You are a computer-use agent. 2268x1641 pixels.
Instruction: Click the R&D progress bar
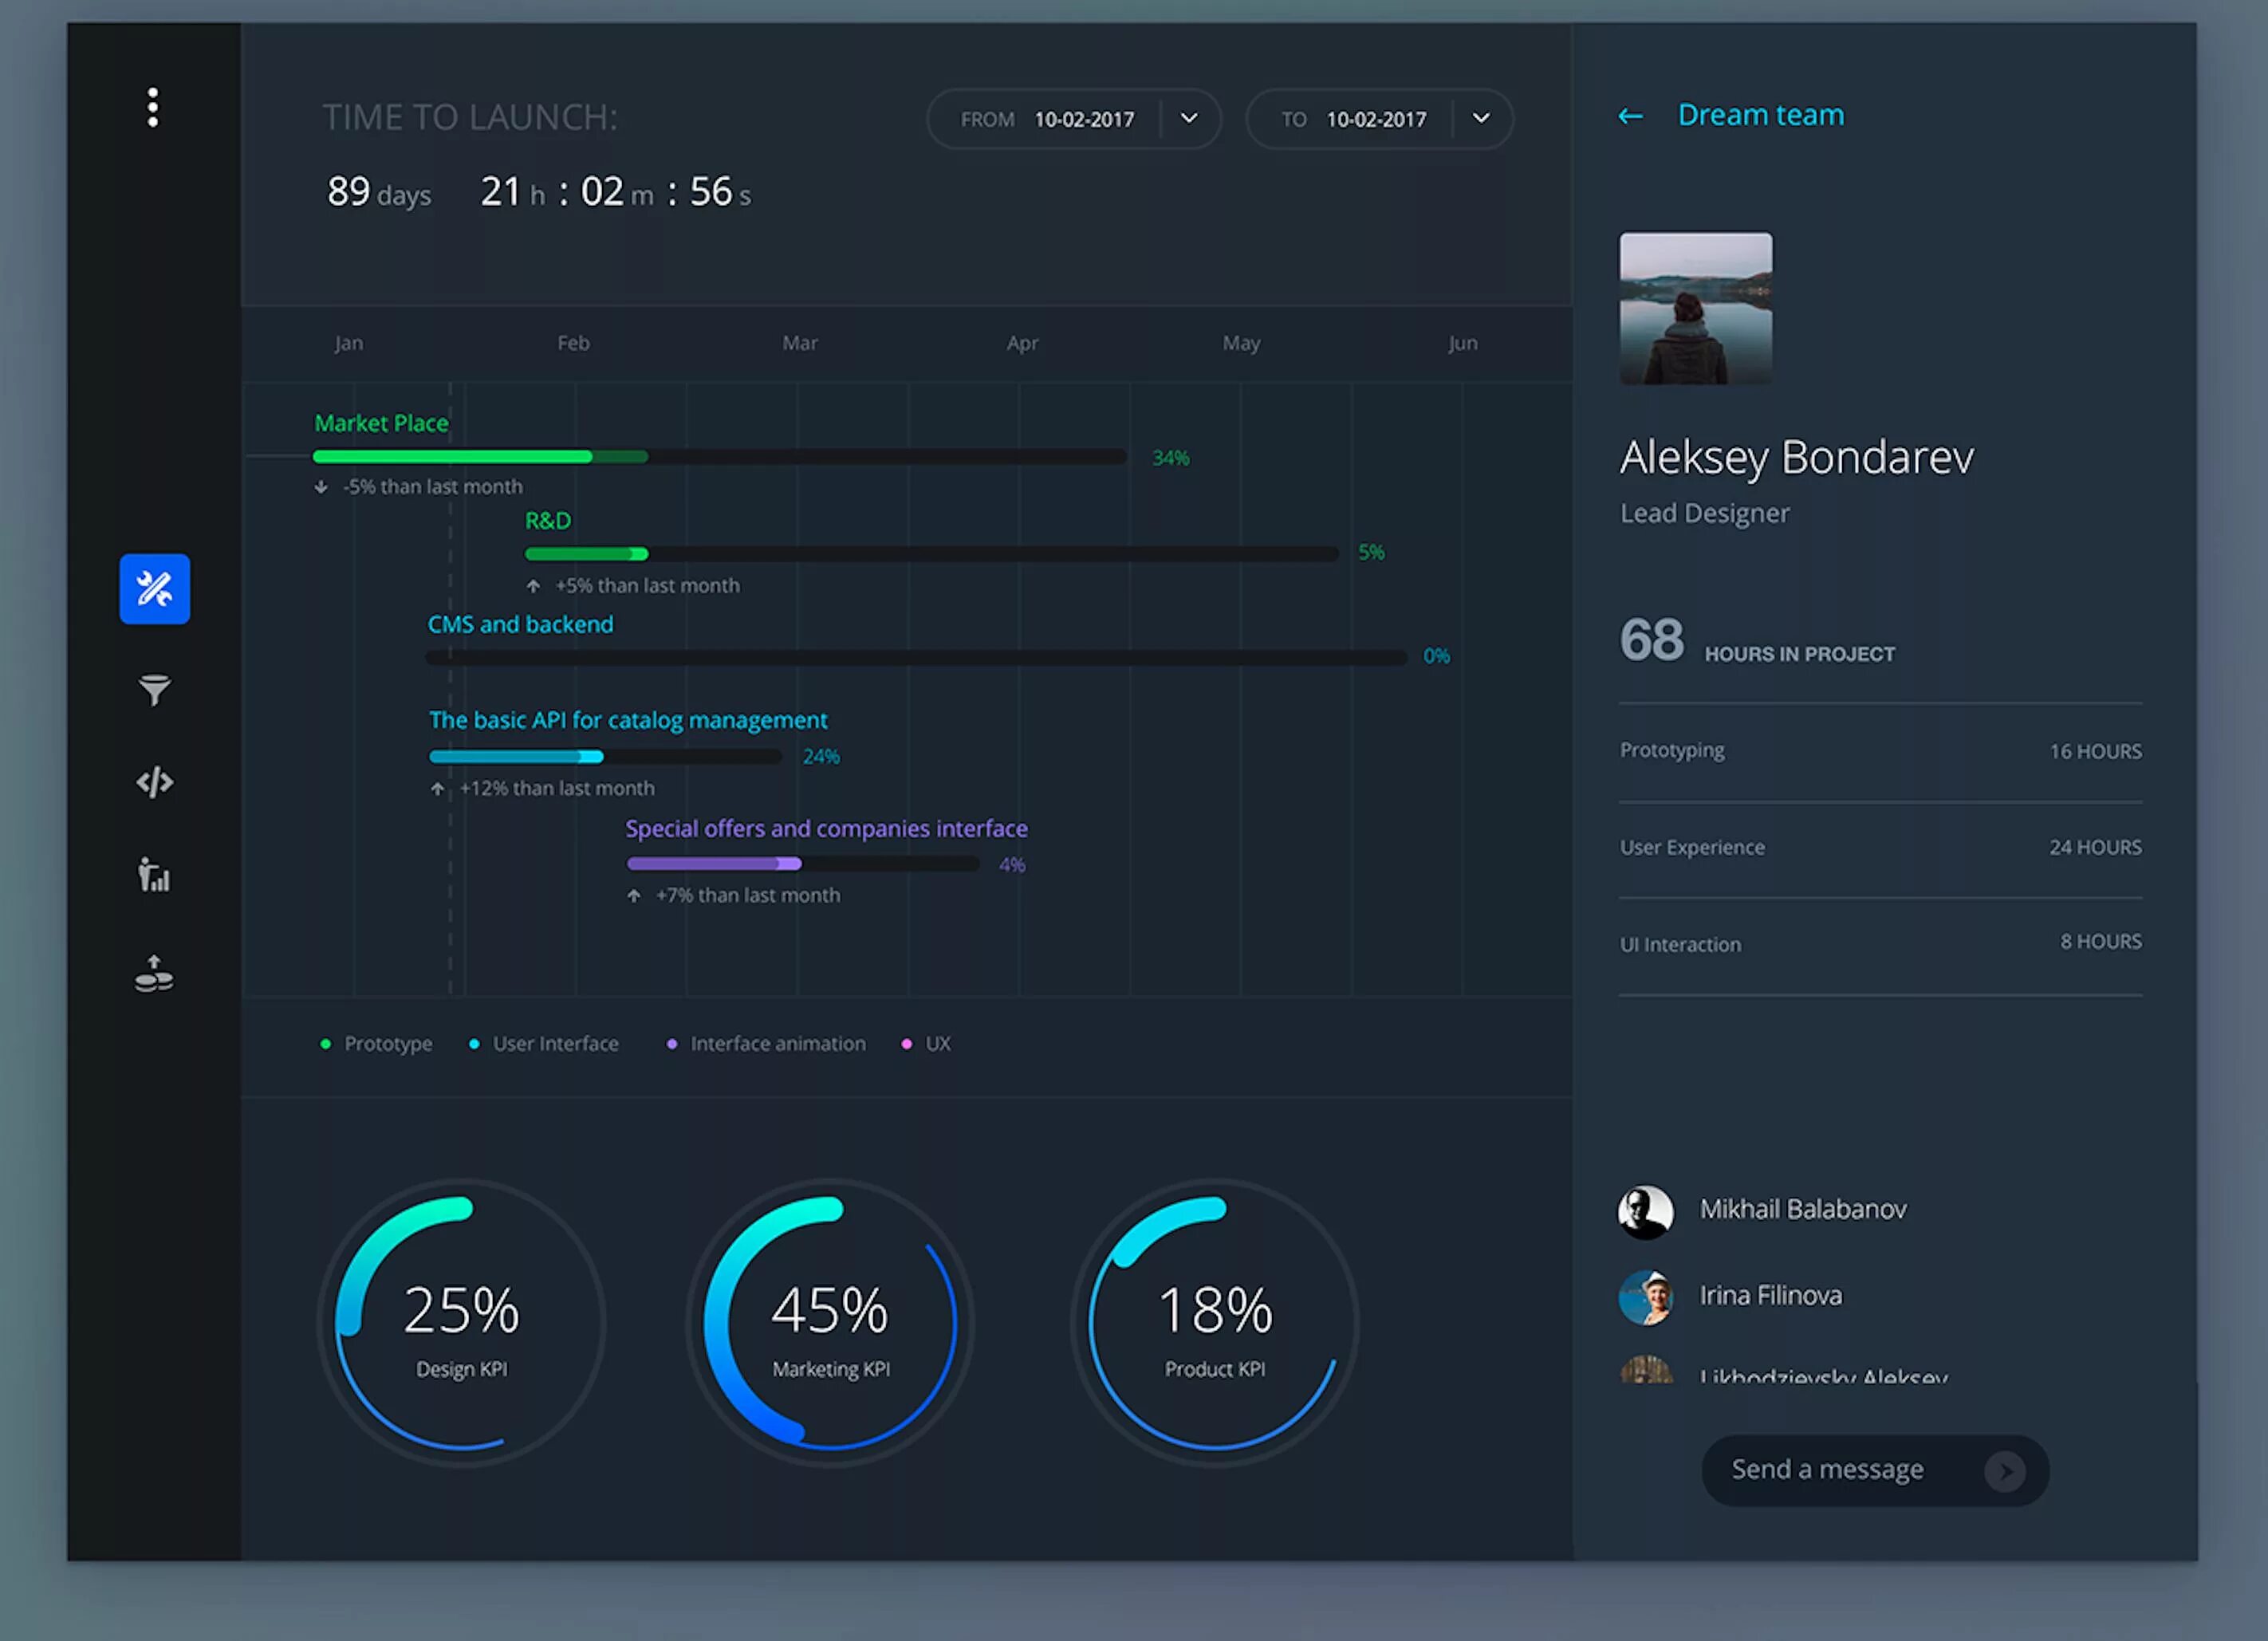tap(930, 554)
